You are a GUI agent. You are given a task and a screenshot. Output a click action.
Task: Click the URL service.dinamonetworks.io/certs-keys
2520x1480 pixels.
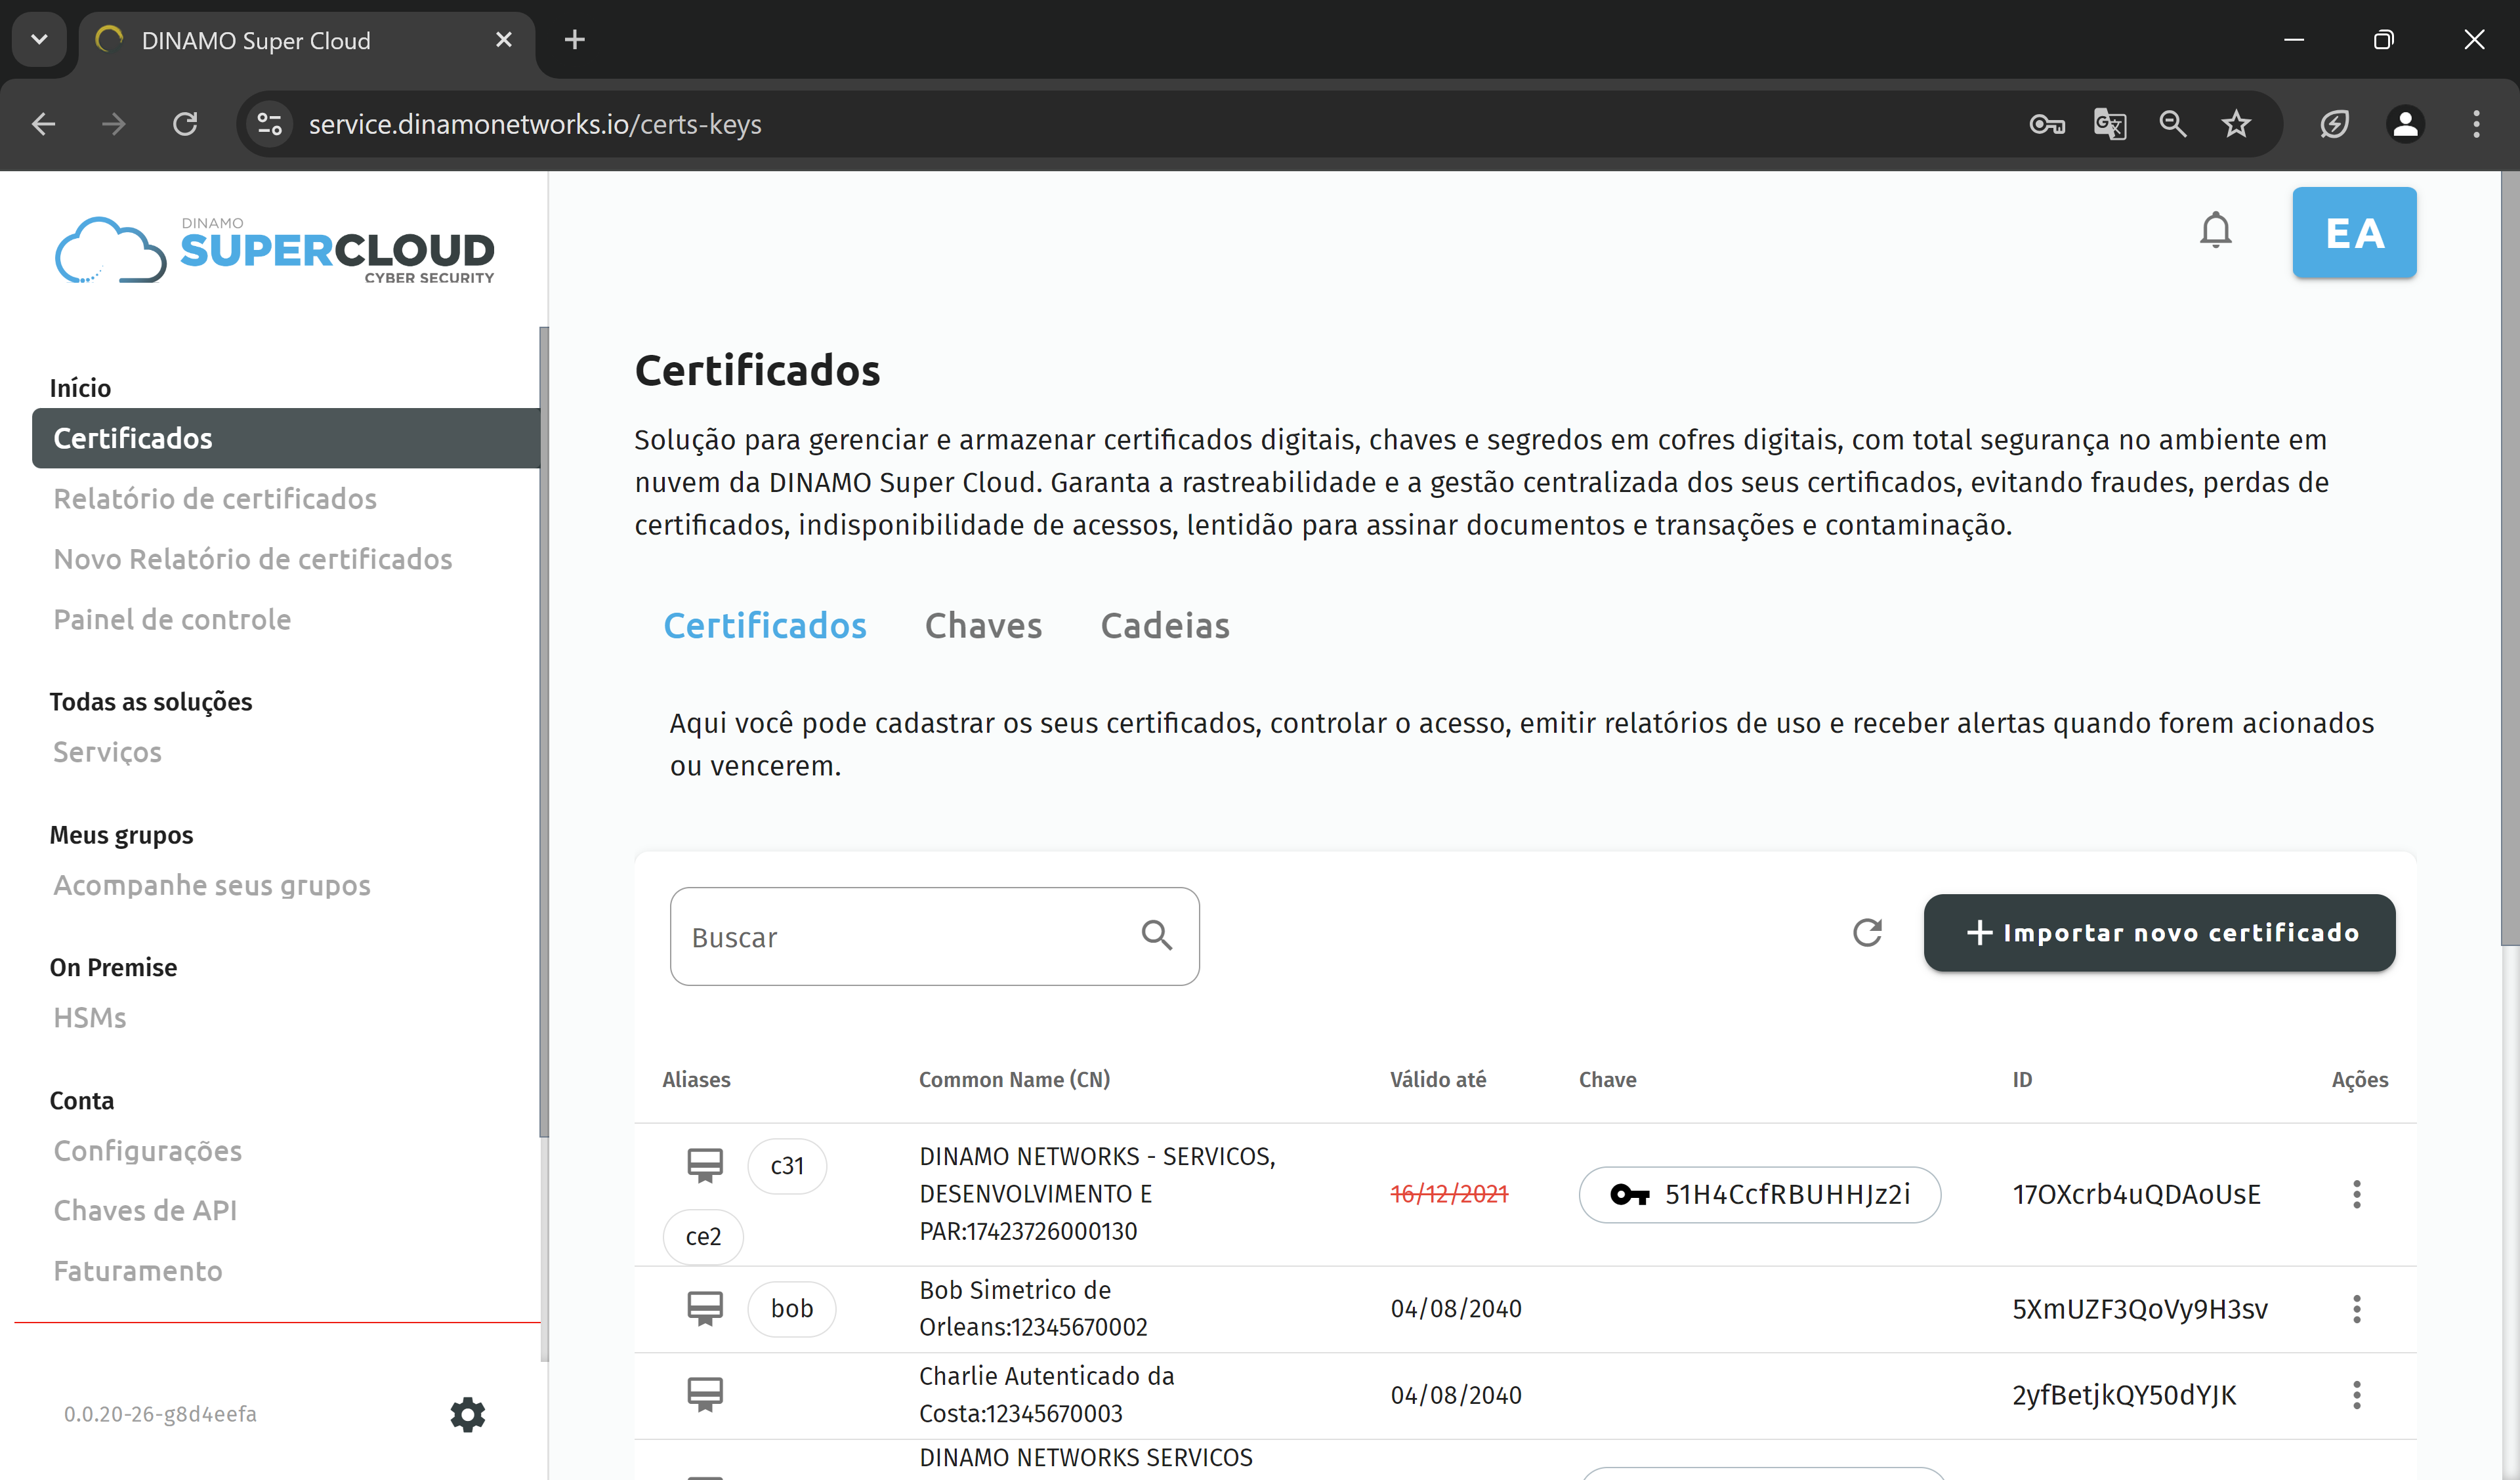535,124
